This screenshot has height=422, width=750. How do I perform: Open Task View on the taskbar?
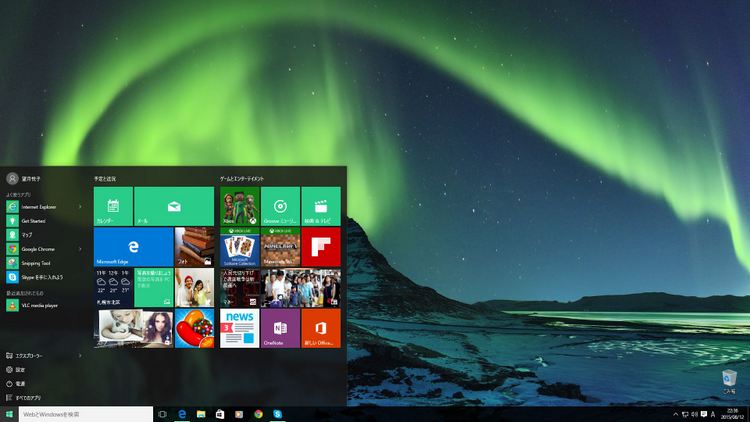(x=162, y=414)
